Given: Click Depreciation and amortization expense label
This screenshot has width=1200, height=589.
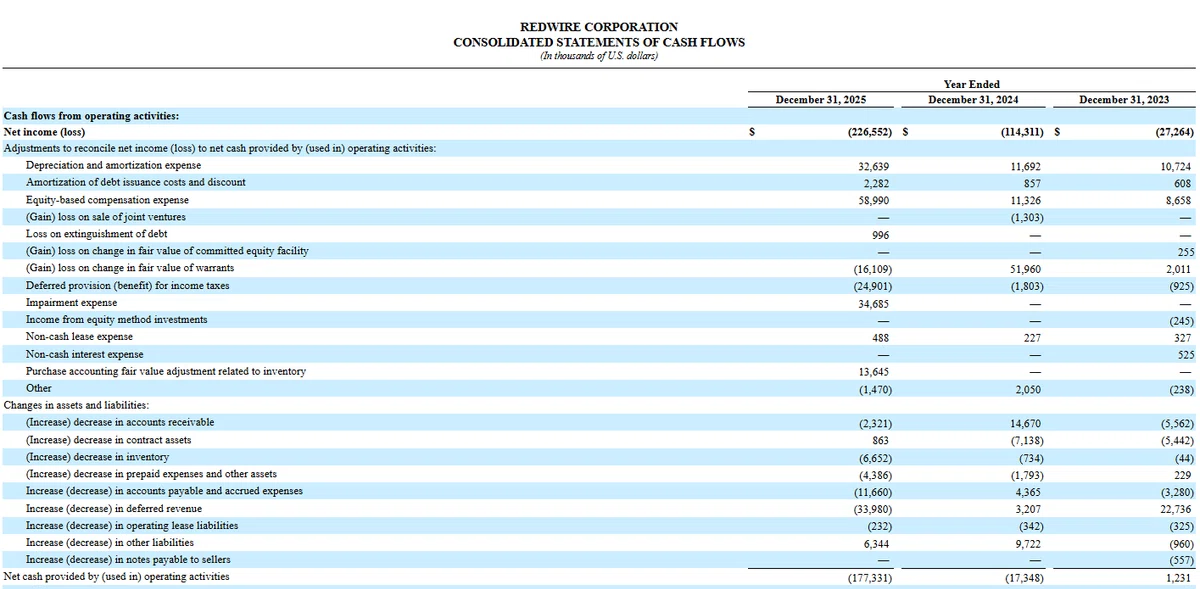Looking at the screenshot, I should (x=113, y=165).
